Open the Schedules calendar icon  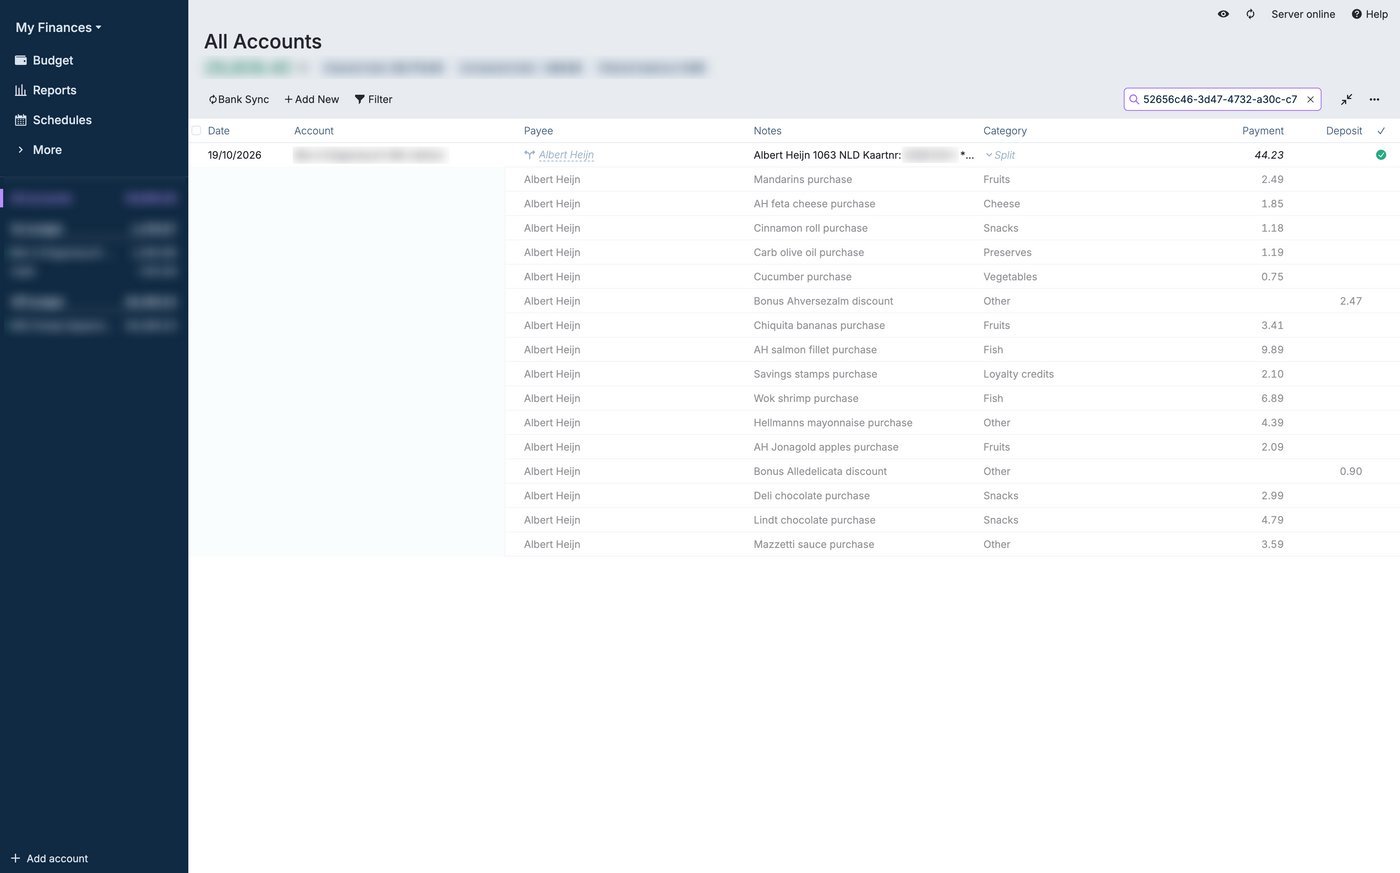click(20, 120)
